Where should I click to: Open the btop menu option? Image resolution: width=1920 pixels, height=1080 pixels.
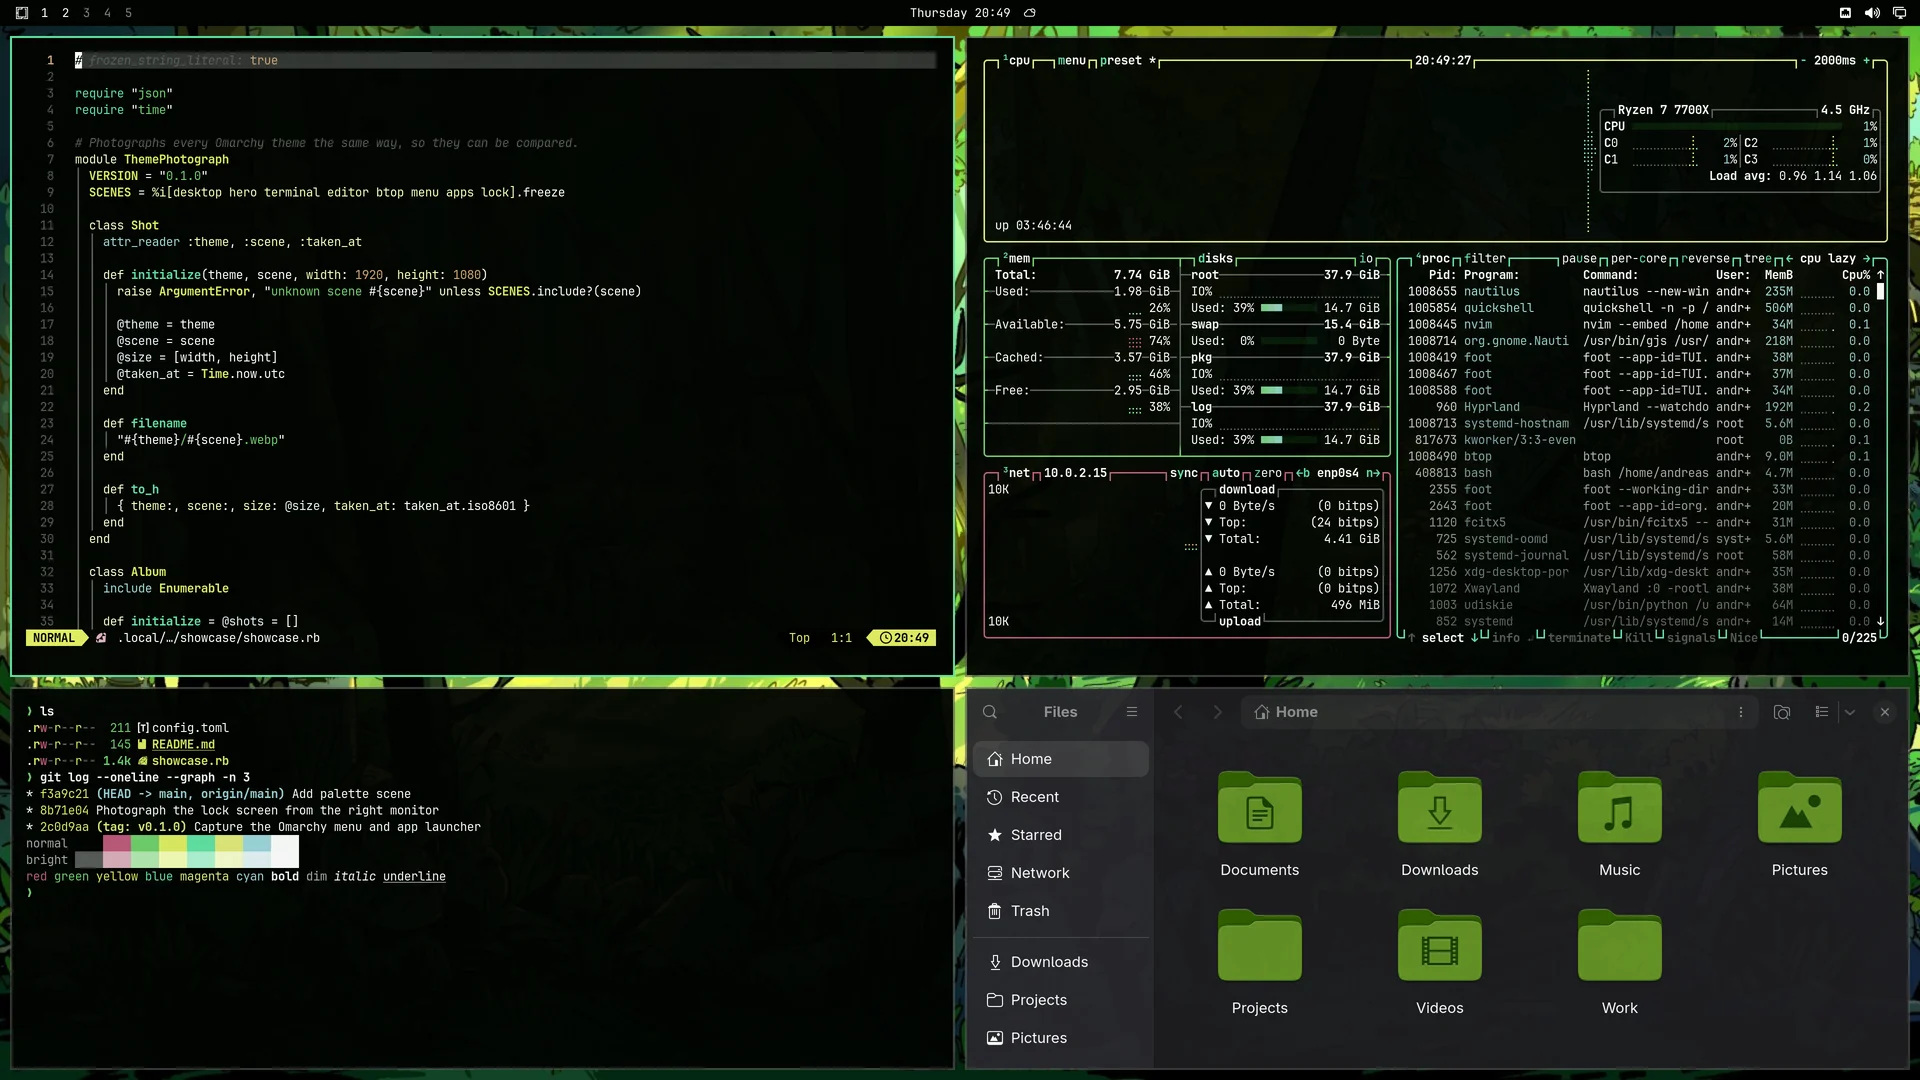tap(1071, 60)
